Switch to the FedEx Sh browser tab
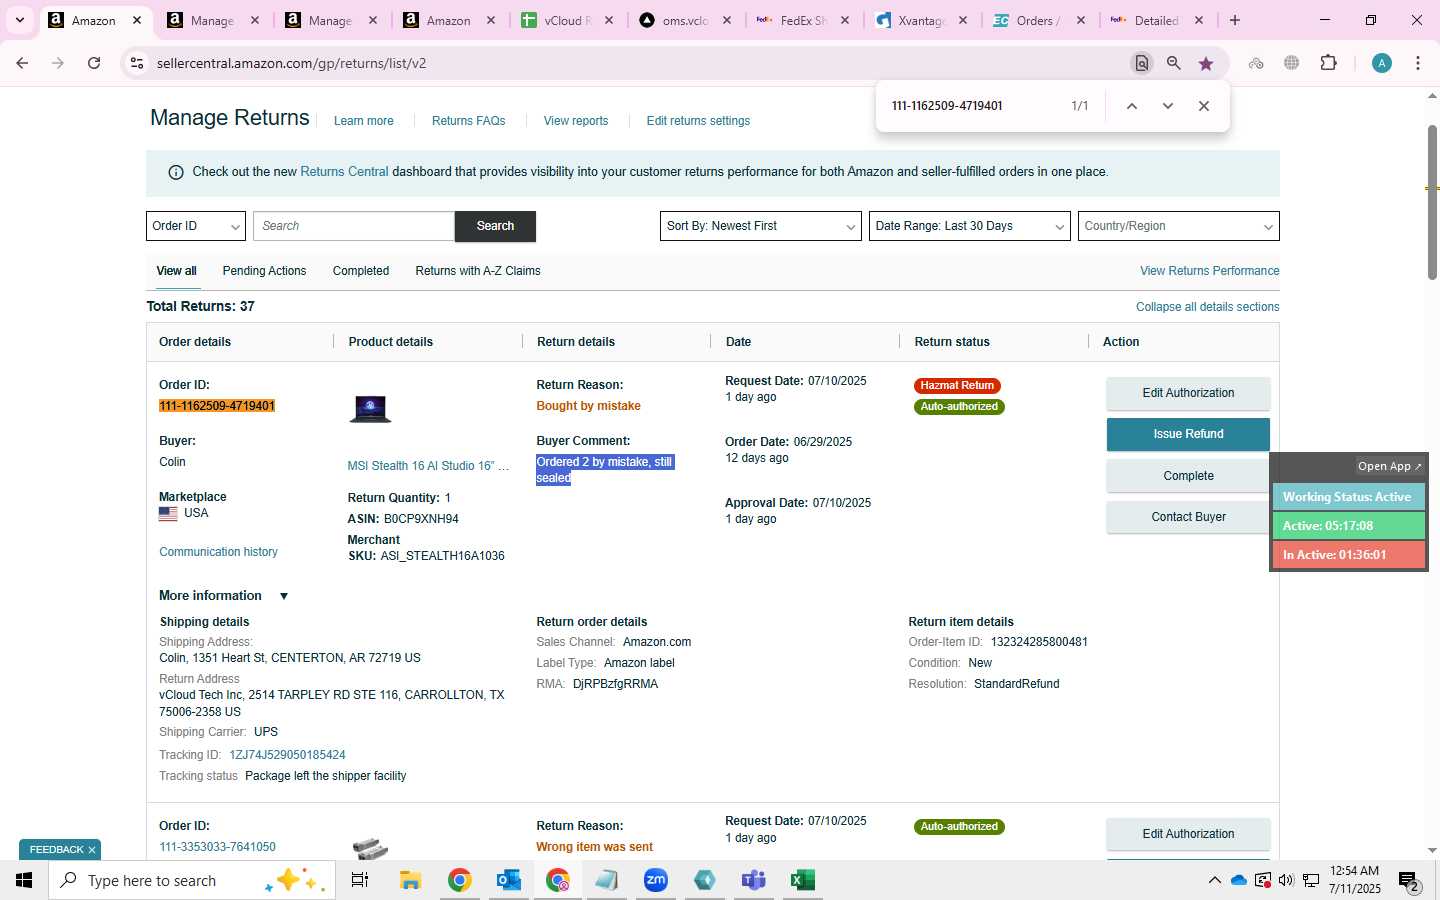Image resolution: width=1440 pixels, height=900 pixels. click(x=803, y=20)
